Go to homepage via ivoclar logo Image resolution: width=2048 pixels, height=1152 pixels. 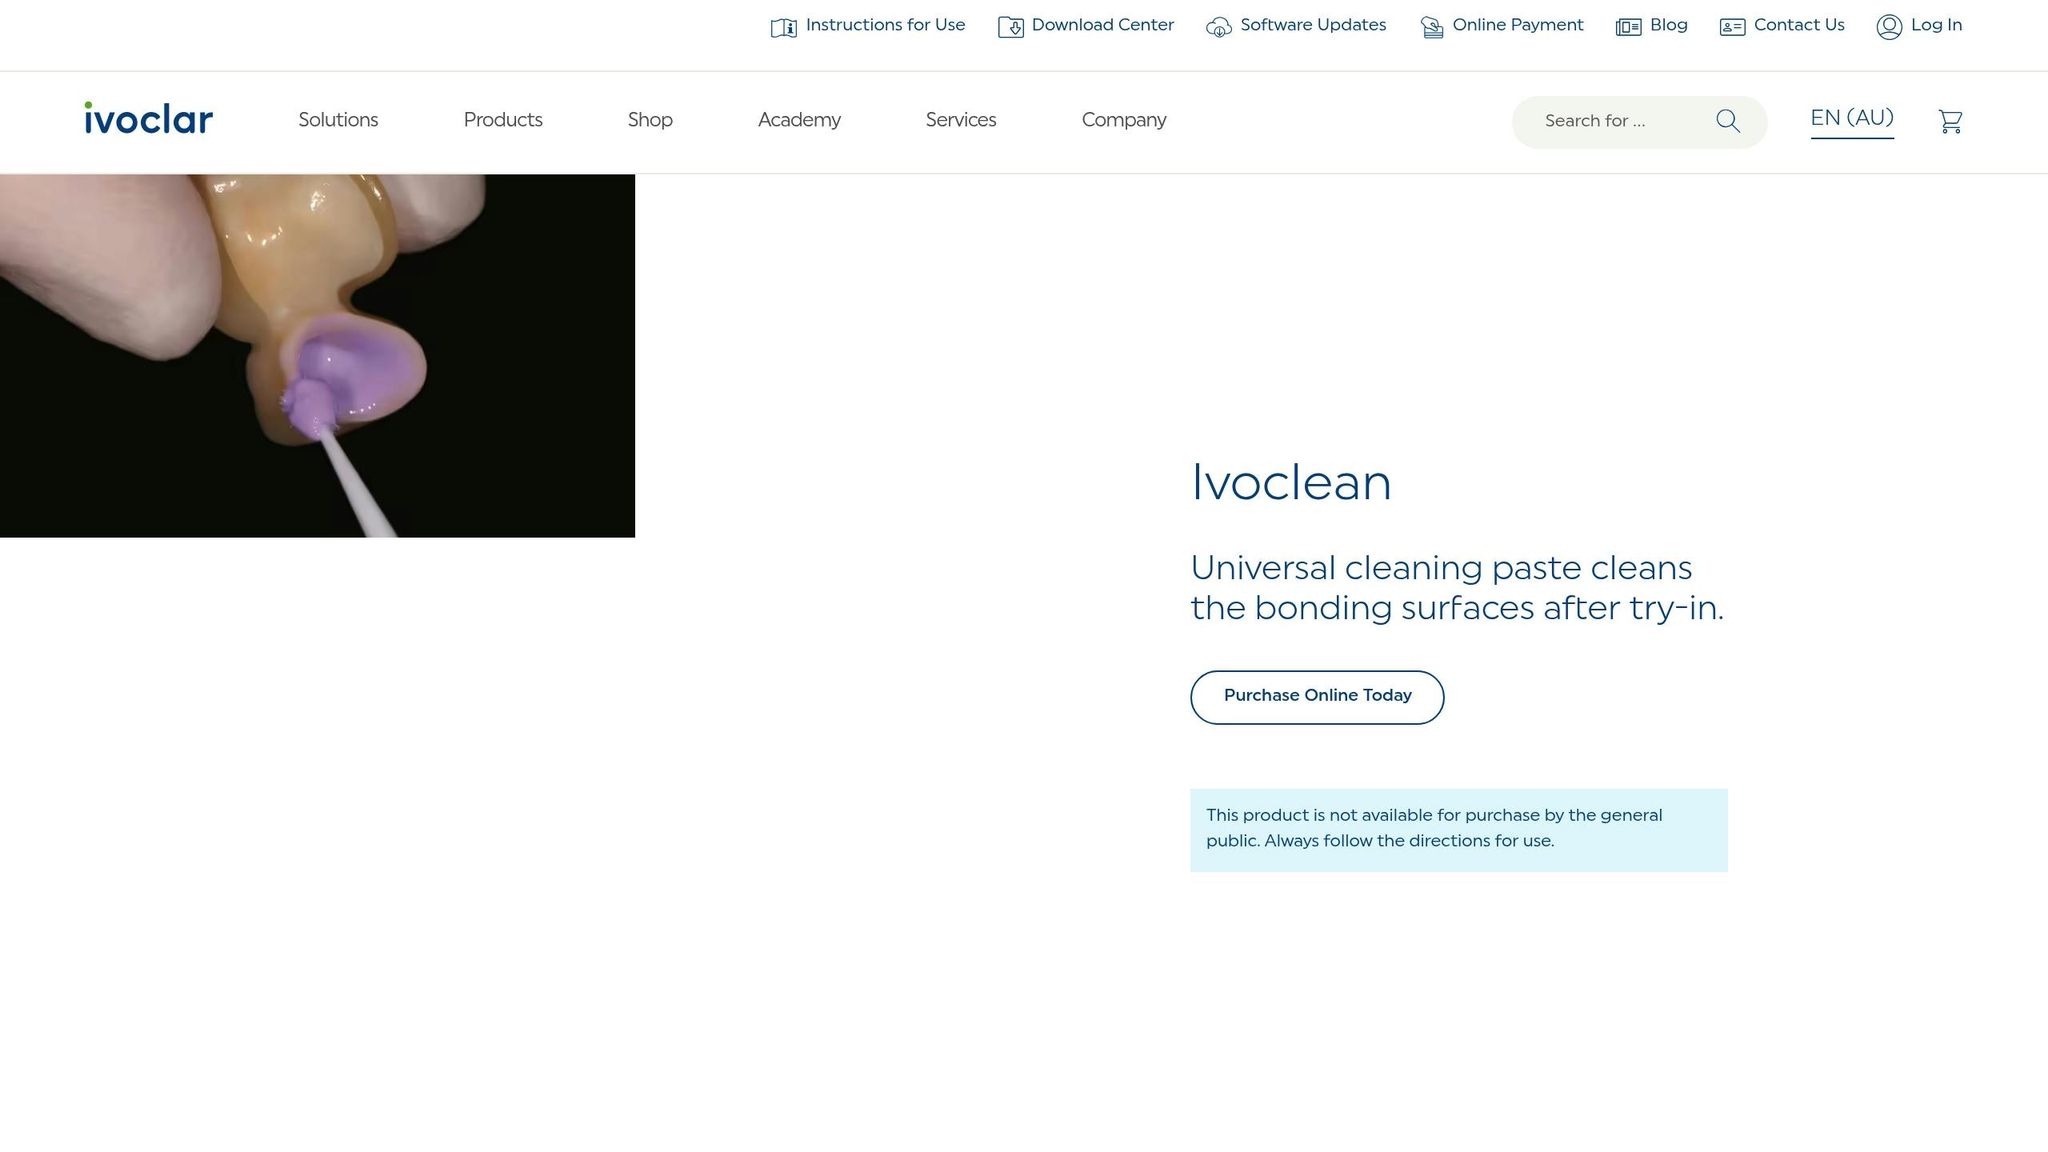point(148,118)
